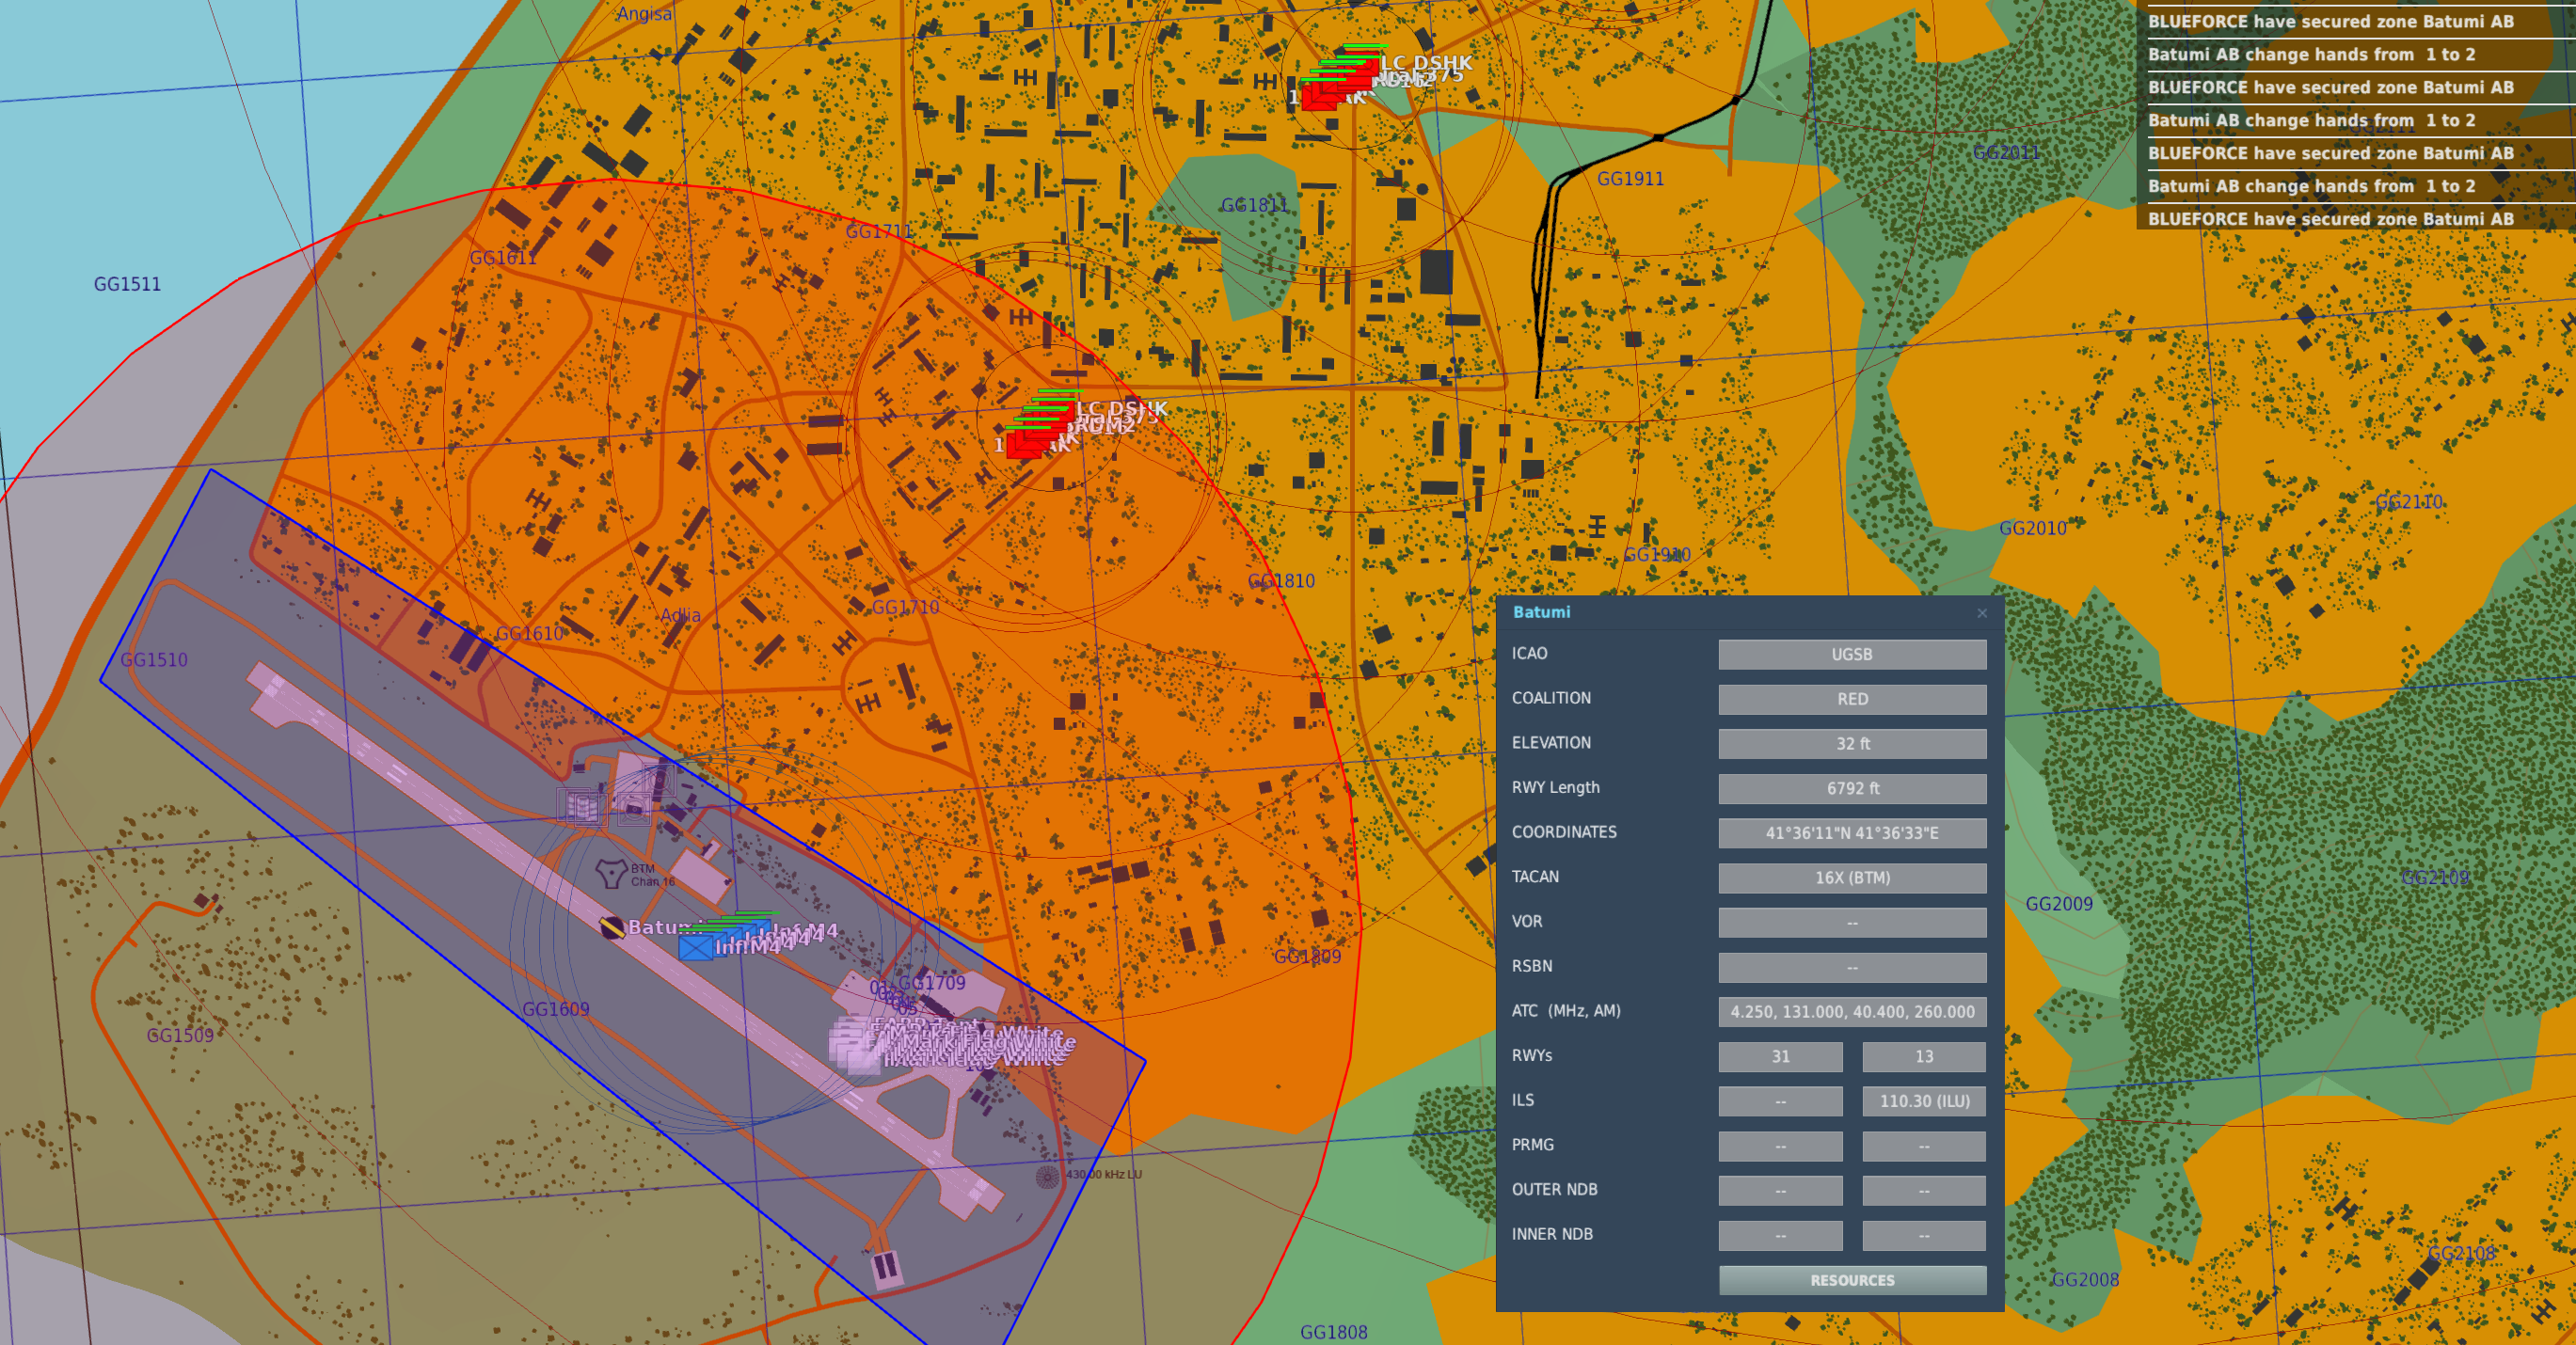Click the ATC frequencies field
This screenshot has height=1345, width=2576.
1852,1012
